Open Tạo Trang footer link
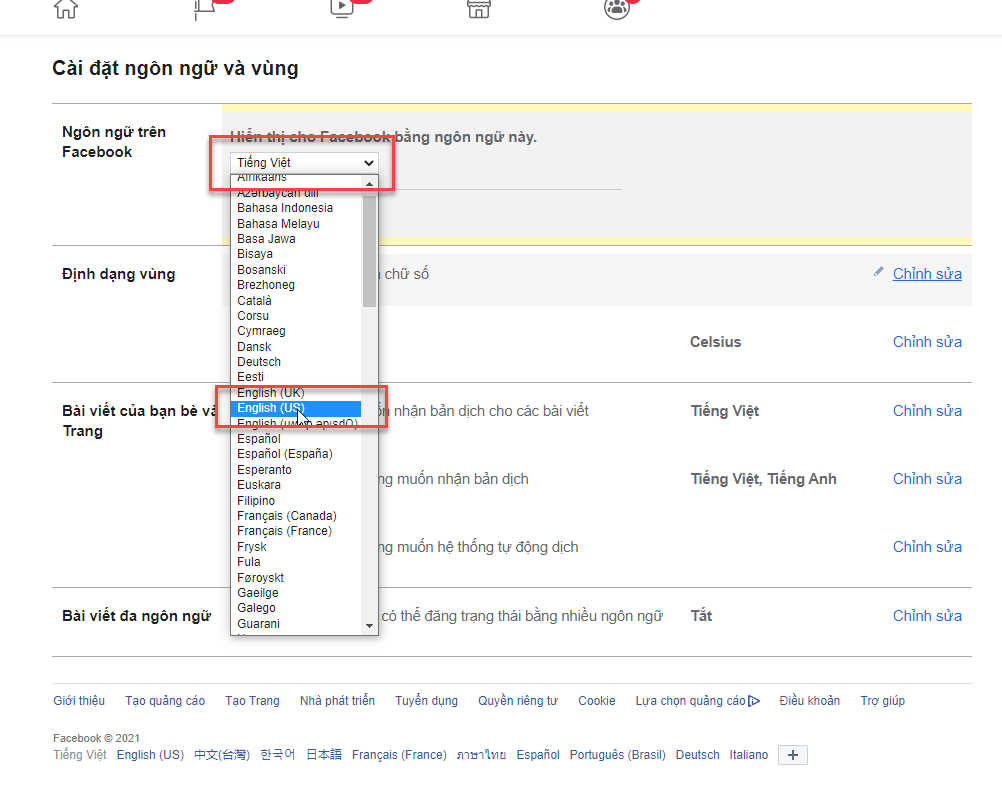The height and width of the screenshot is (794, 1002). coord(252,701)
